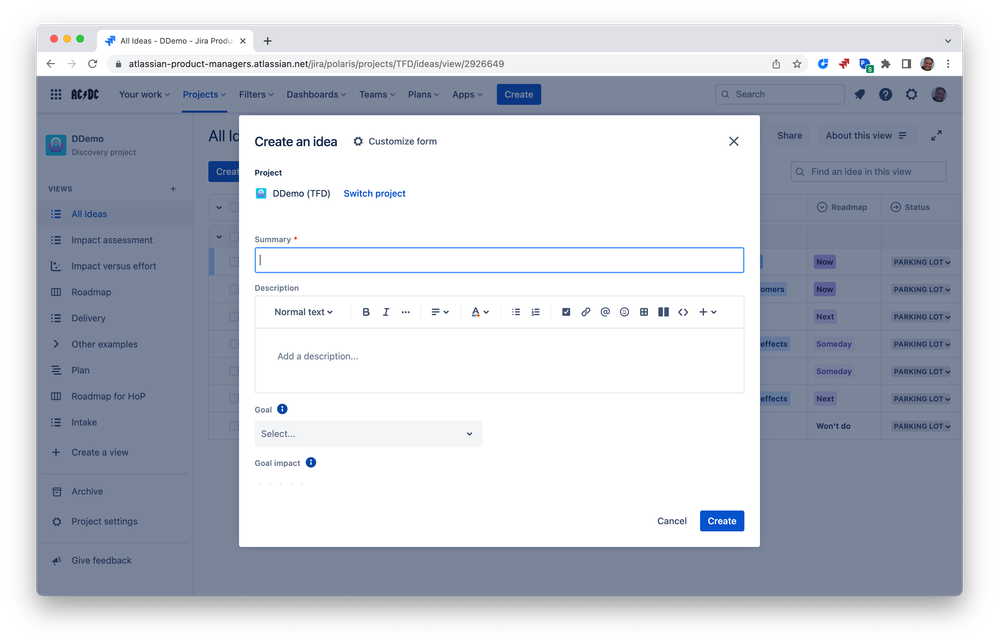Viewport: 999px width, 644px height.
Task: Open user profile avatar in Jira header
Action: point(938,94)
